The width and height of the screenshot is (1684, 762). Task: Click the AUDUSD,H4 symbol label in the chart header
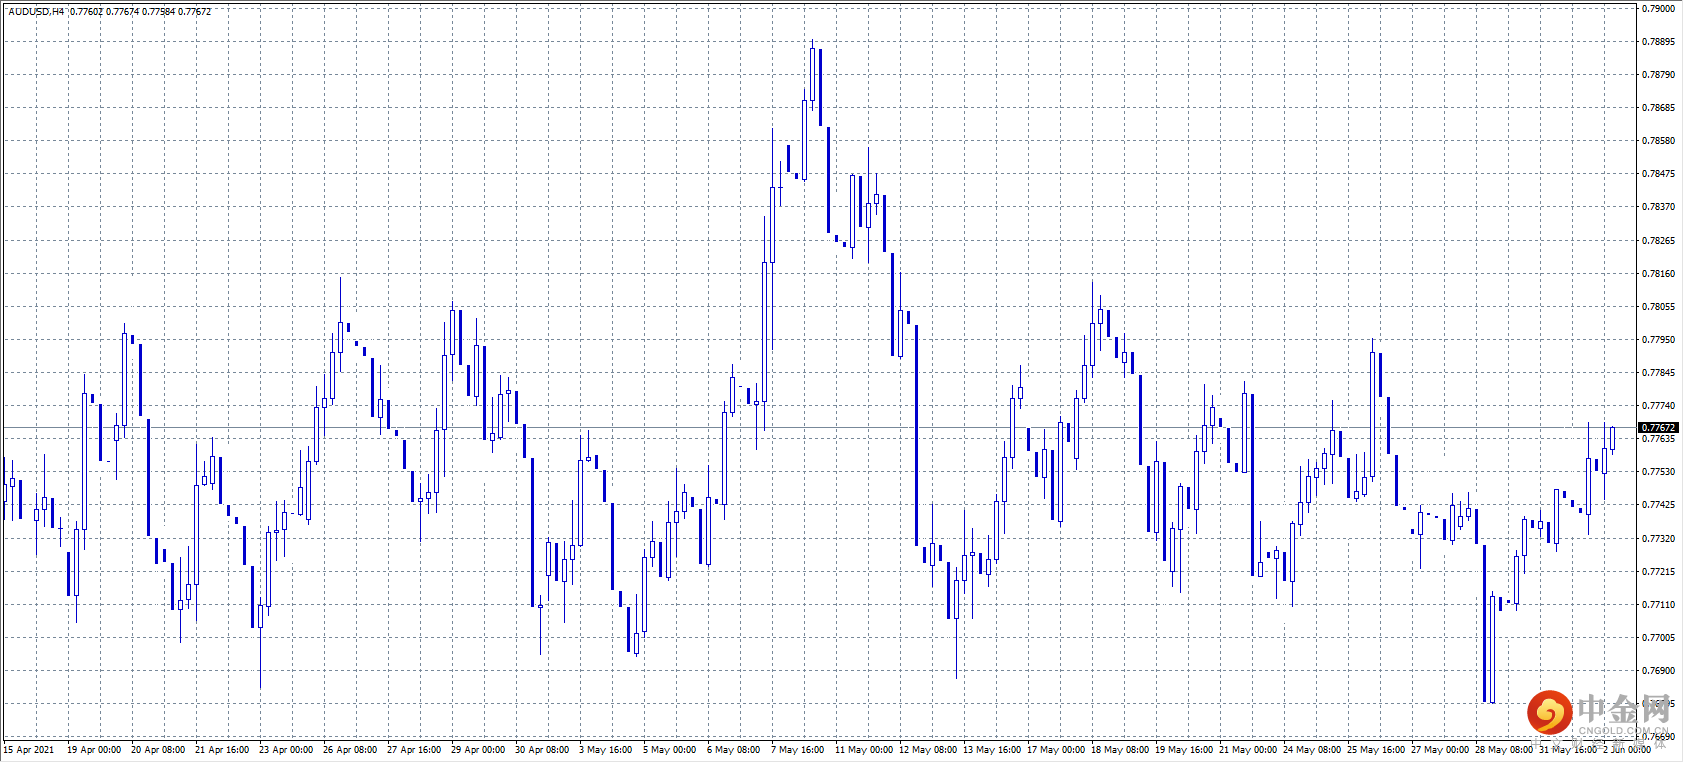point(37,12)
